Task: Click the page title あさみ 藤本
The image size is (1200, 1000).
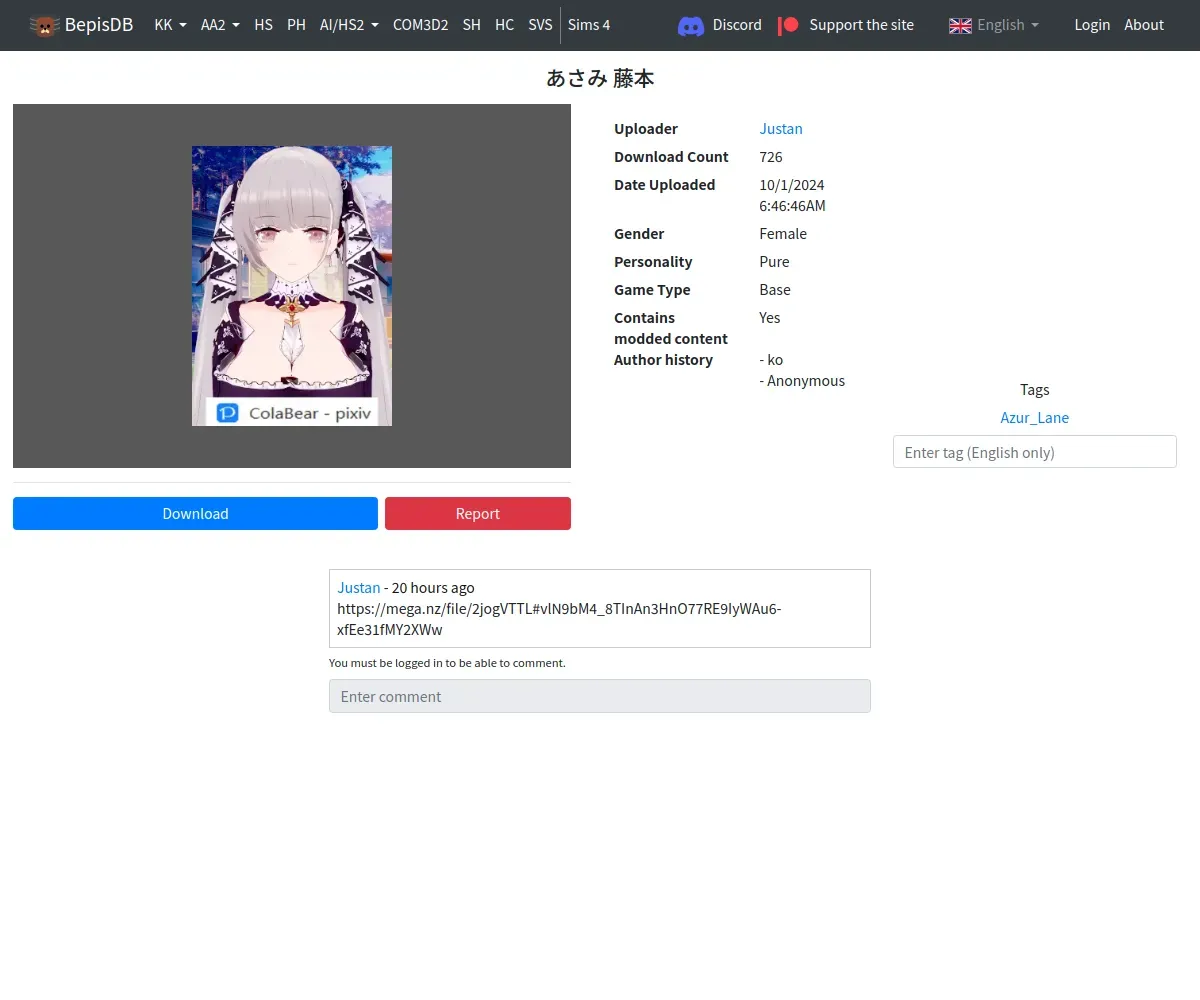Action: [600, 79]
